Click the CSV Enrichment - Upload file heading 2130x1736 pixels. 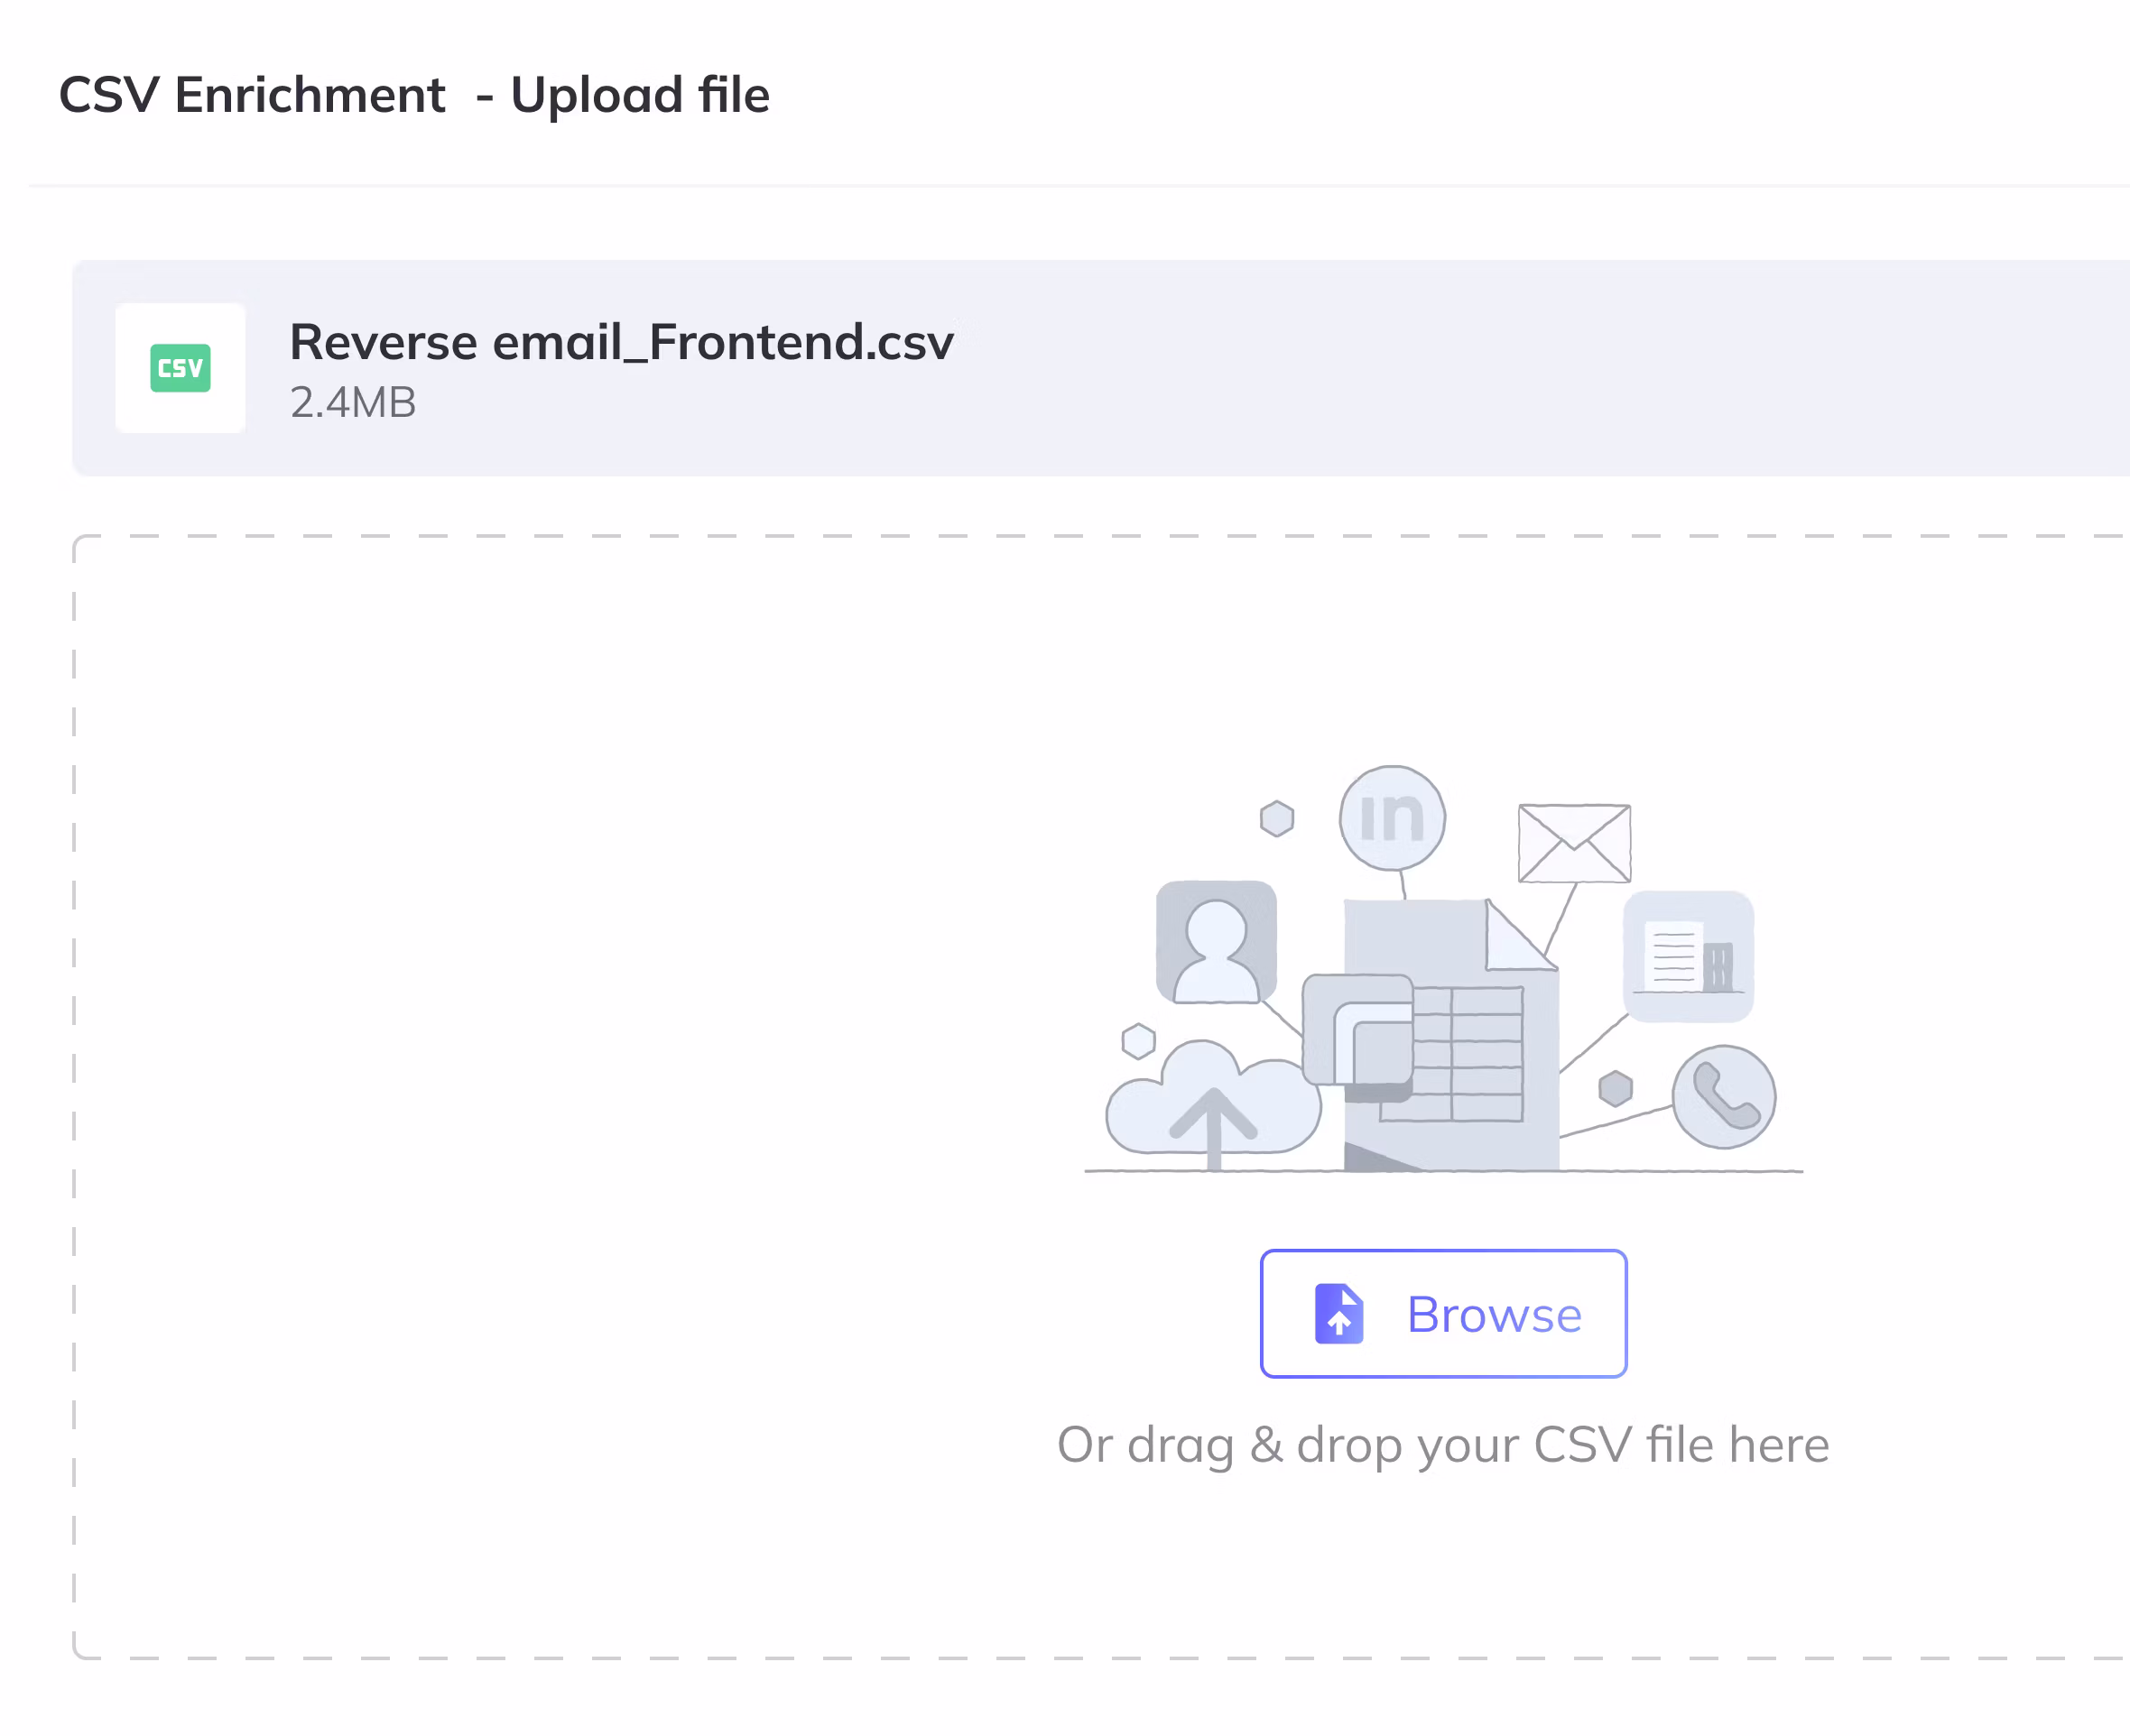click(414, 95)
